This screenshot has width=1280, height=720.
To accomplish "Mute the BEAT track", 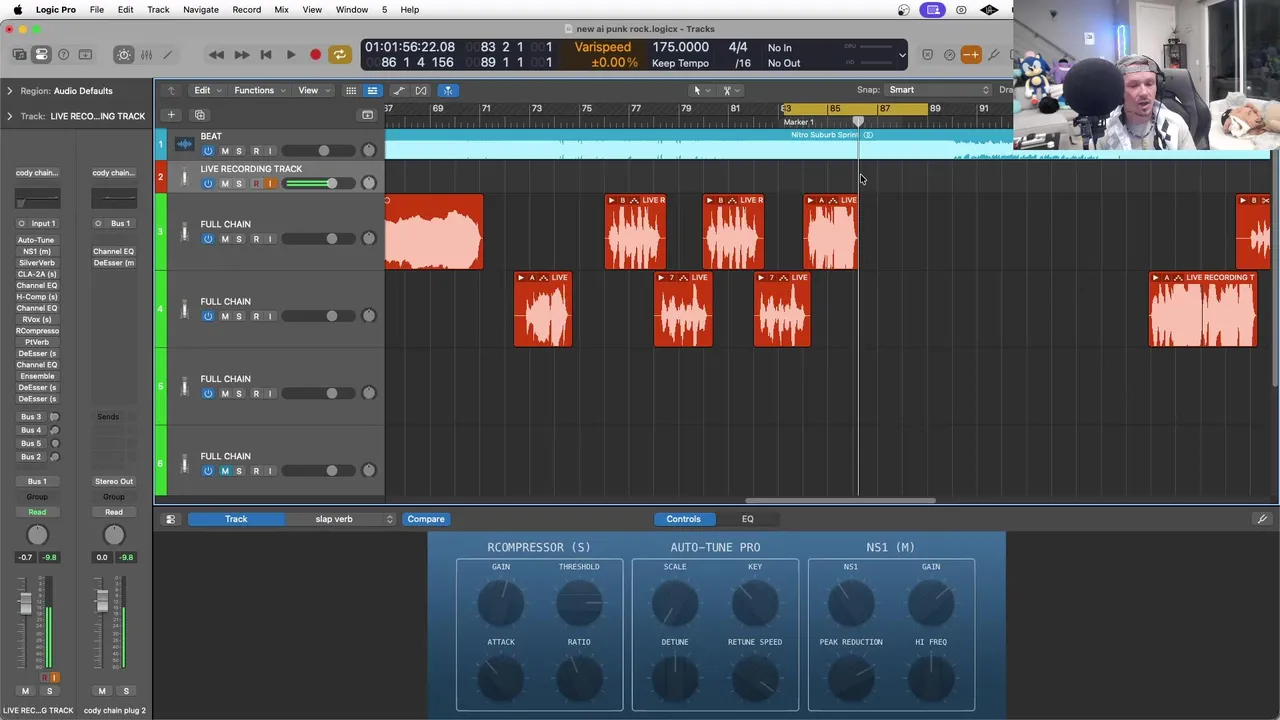I will coord(224,151).
